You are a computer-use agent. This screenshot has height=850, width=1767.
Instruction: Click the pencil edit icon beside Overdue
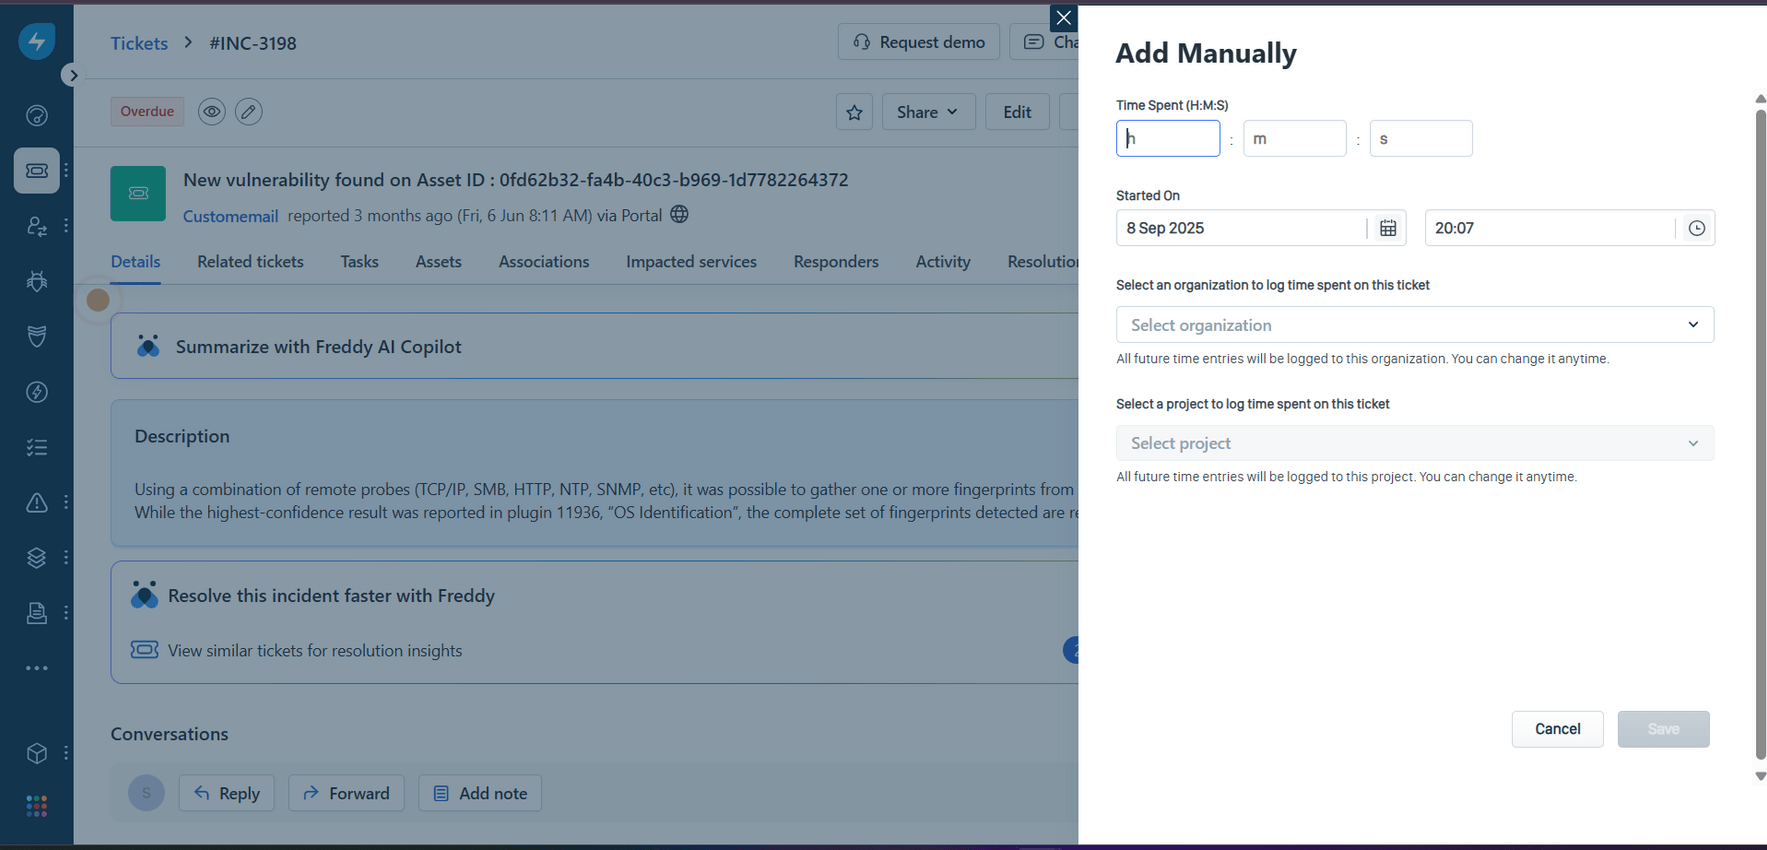tap(249, 111)
